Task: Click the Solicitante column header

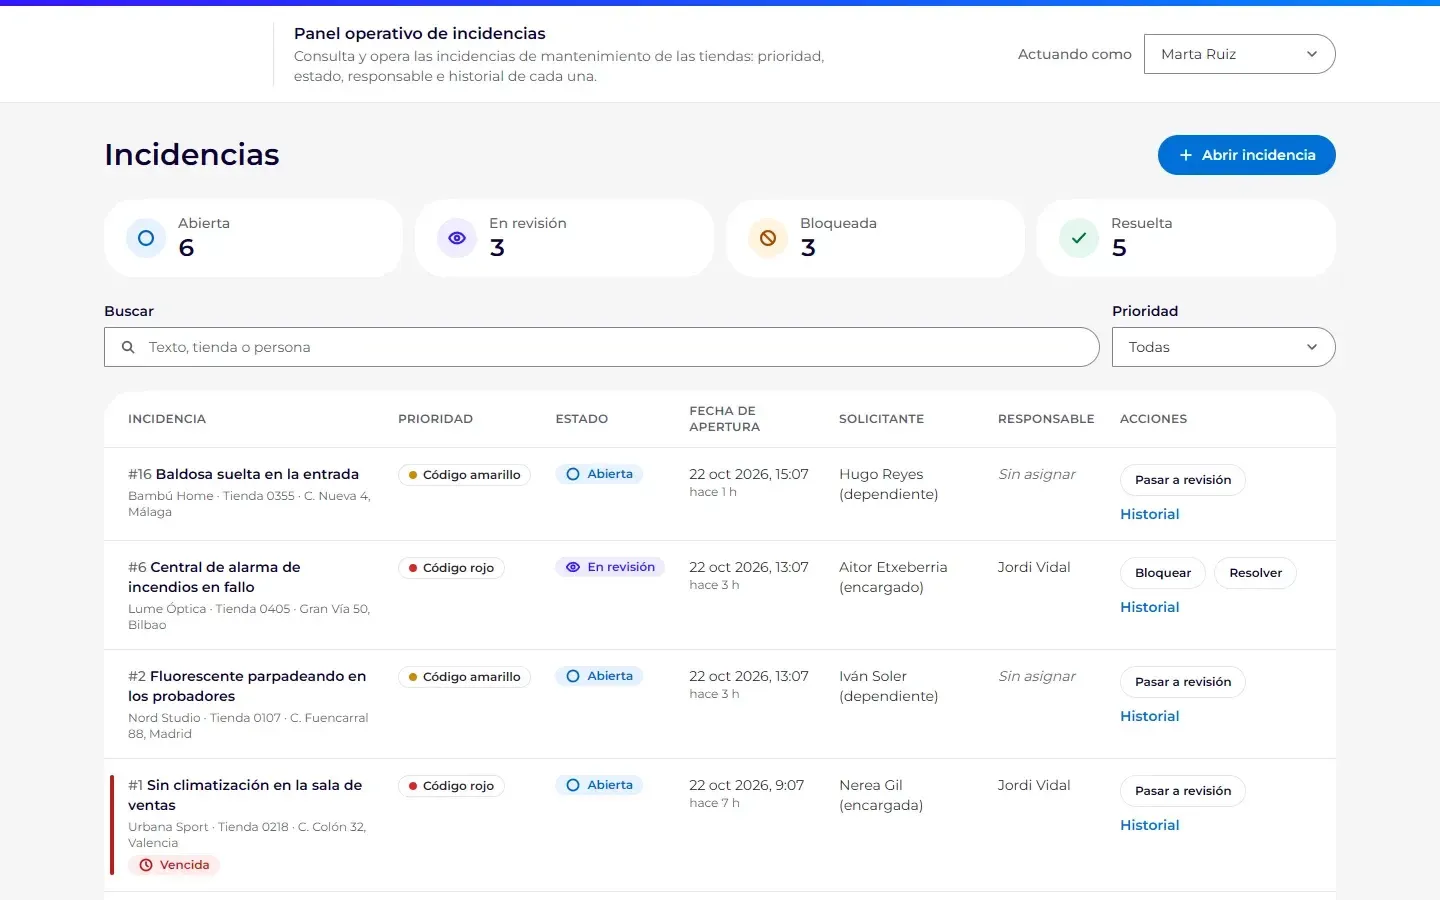Action: pos(881,419)
